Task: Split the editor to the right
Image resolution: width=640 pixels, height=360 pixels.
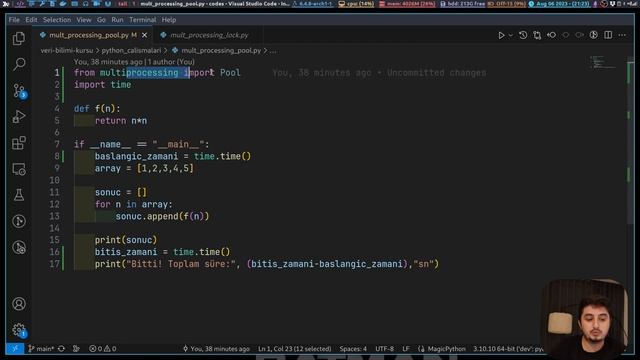Action: (x=608, y=35)
